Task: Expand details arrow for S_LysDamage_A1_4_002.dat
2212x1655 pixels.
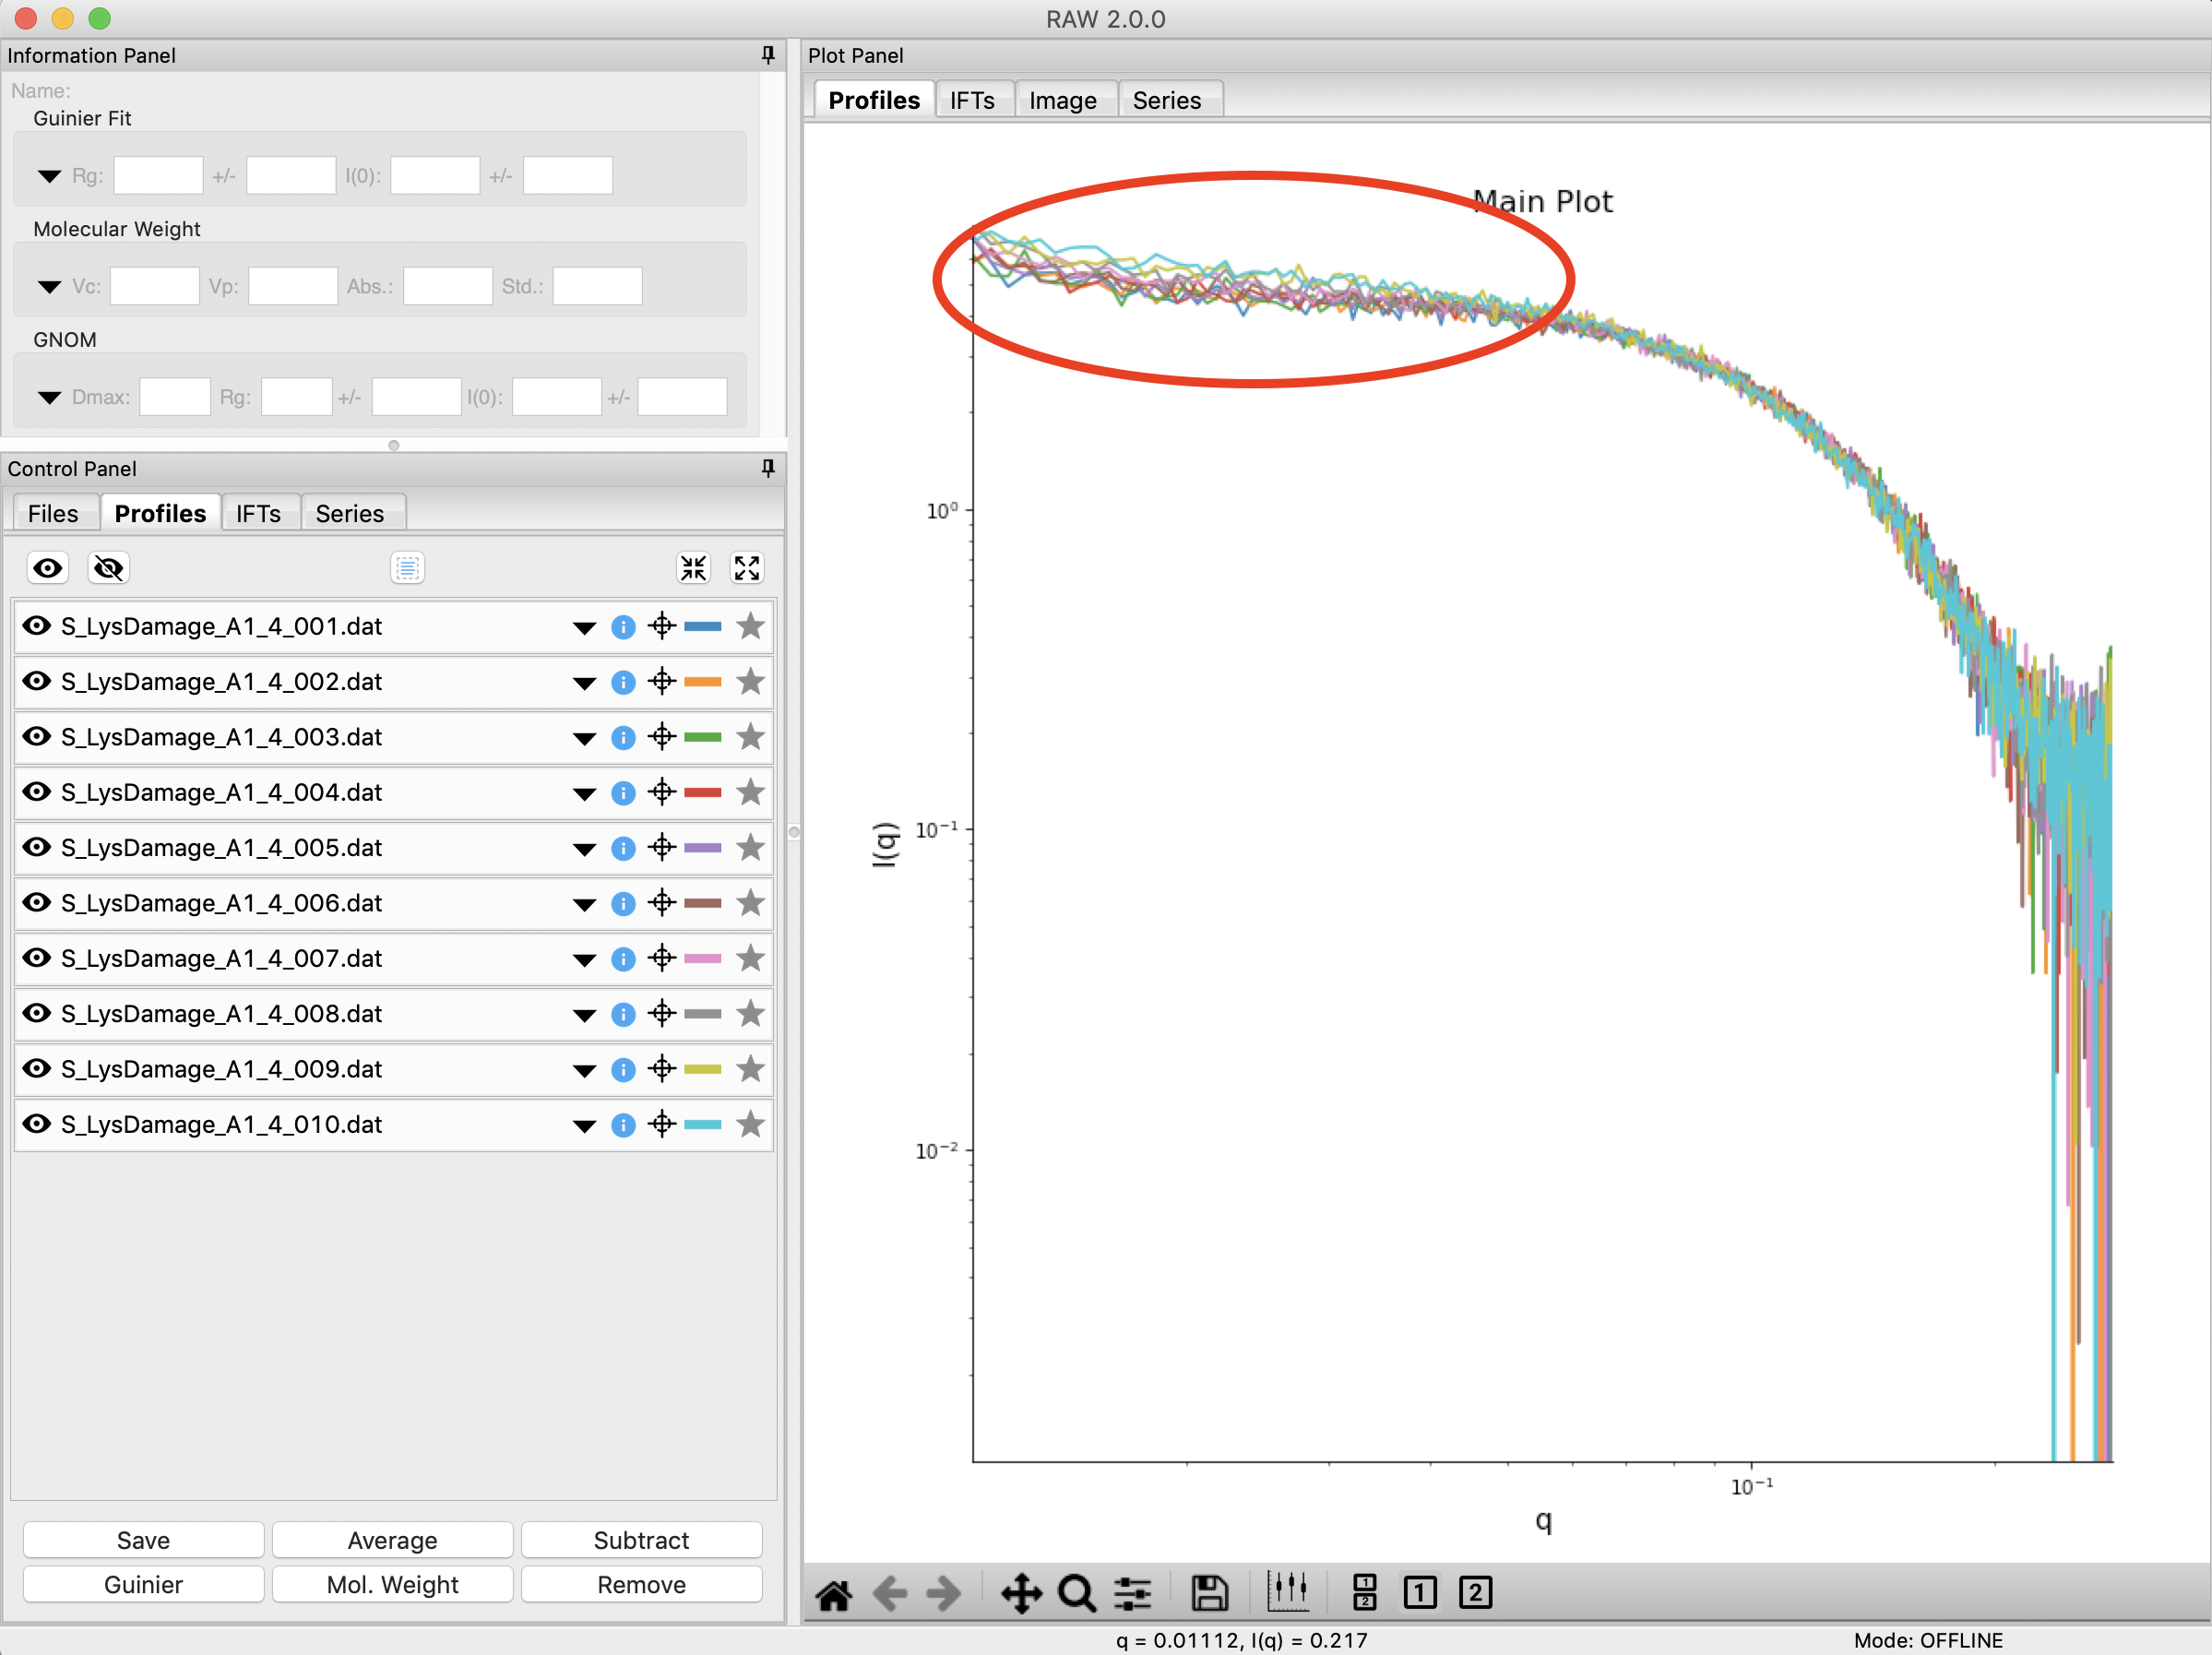Action: pyautogui.click(x=585, y=683)
